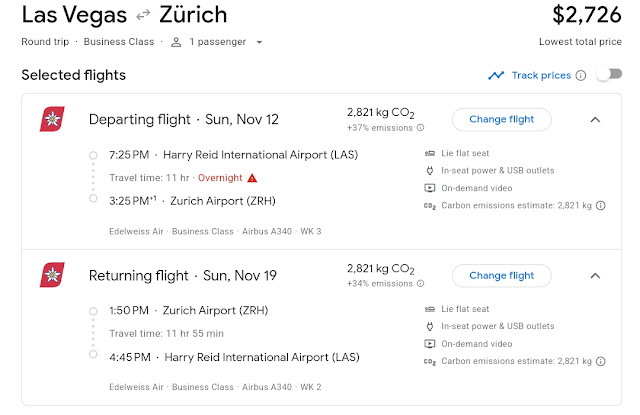Click the +34% emissions info icon

coord(420,284)
